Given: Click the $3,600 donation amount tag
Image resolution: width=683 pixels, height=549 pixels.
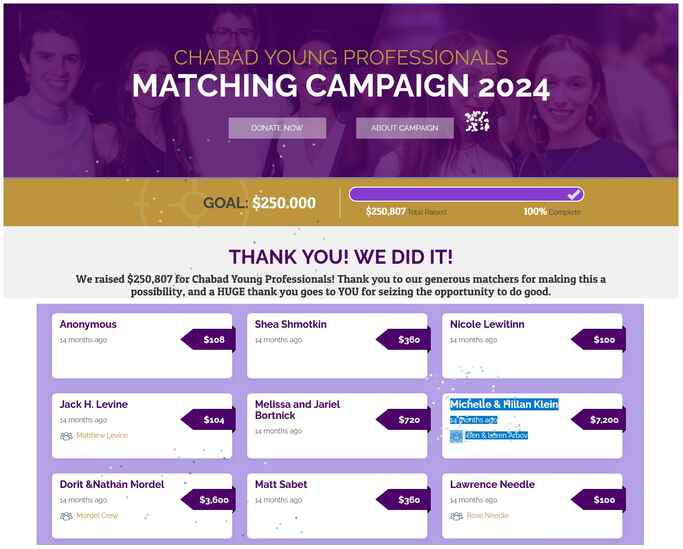Looking at the screenshot, I should 212,500.
